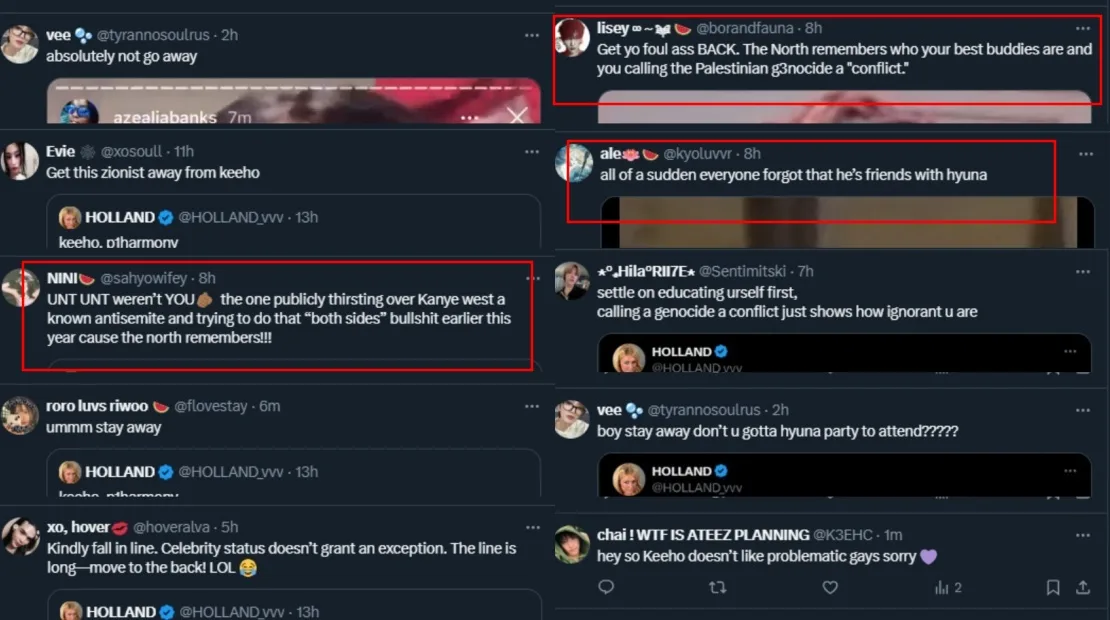Like chai's tweet with the heart
Image resolution: width=1110 pixels, height=620 pixels.
(830, 588)
